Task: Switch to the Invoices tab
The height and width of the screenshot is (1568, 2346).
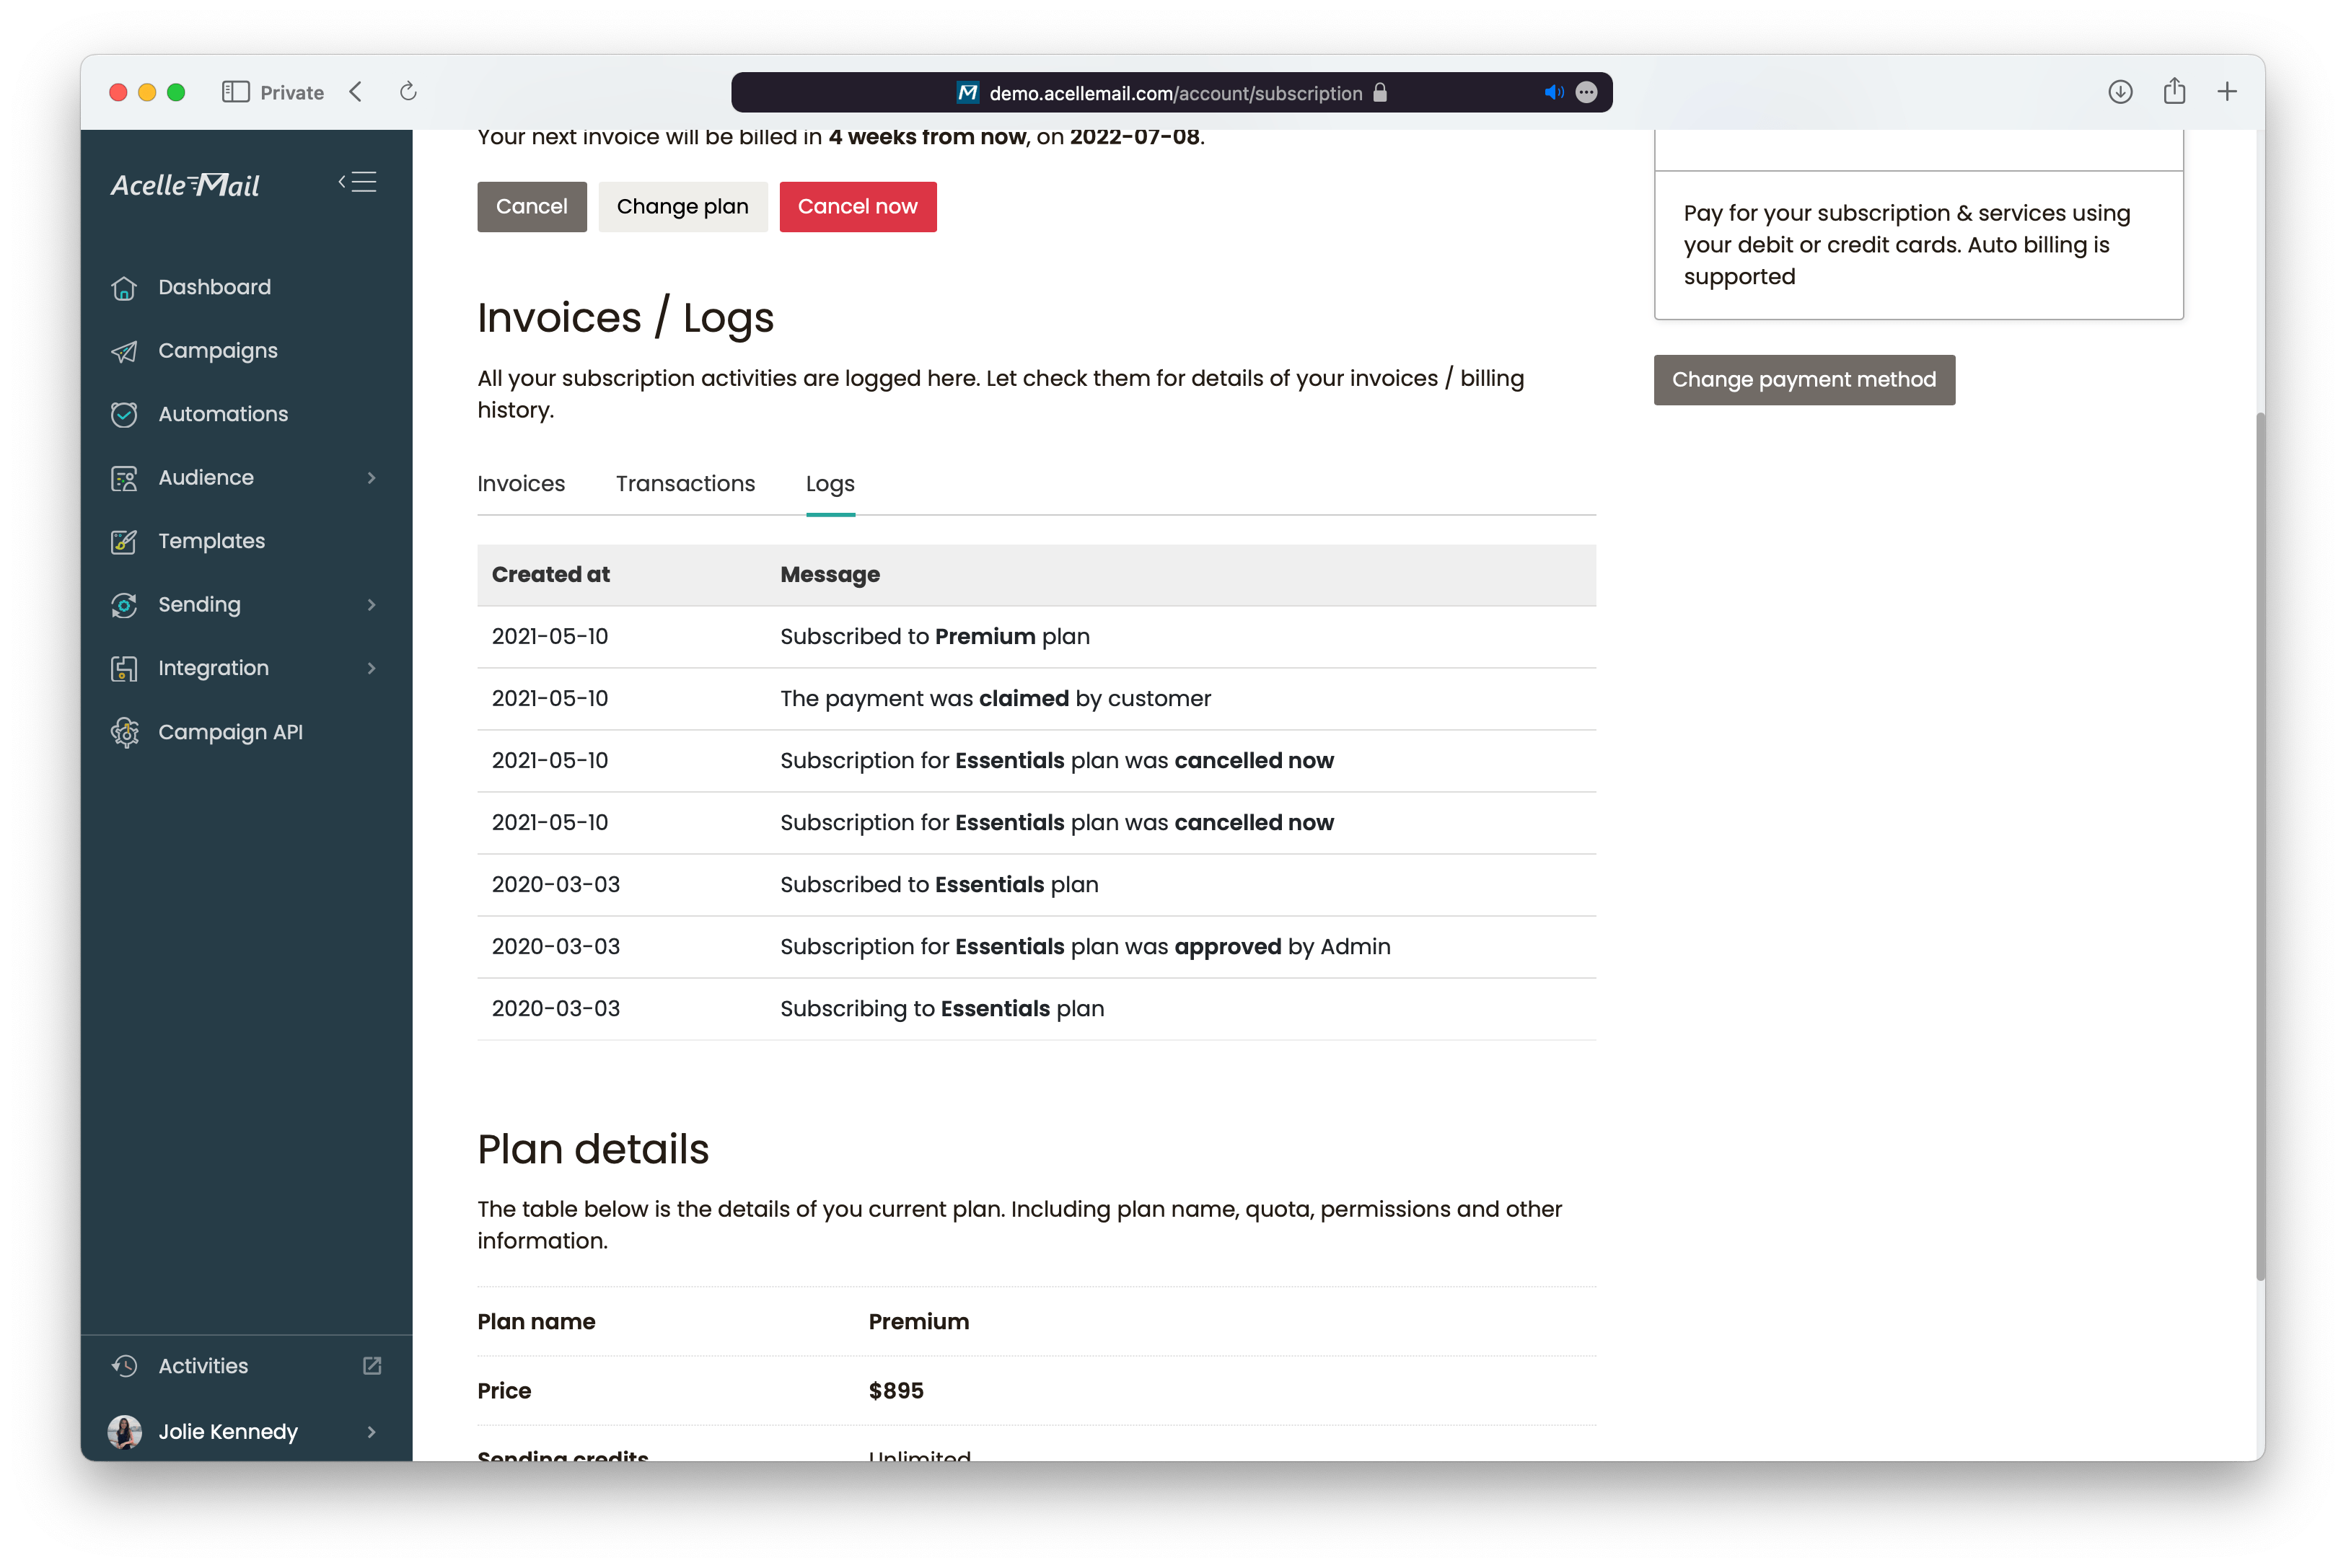Action: (521, 484)
